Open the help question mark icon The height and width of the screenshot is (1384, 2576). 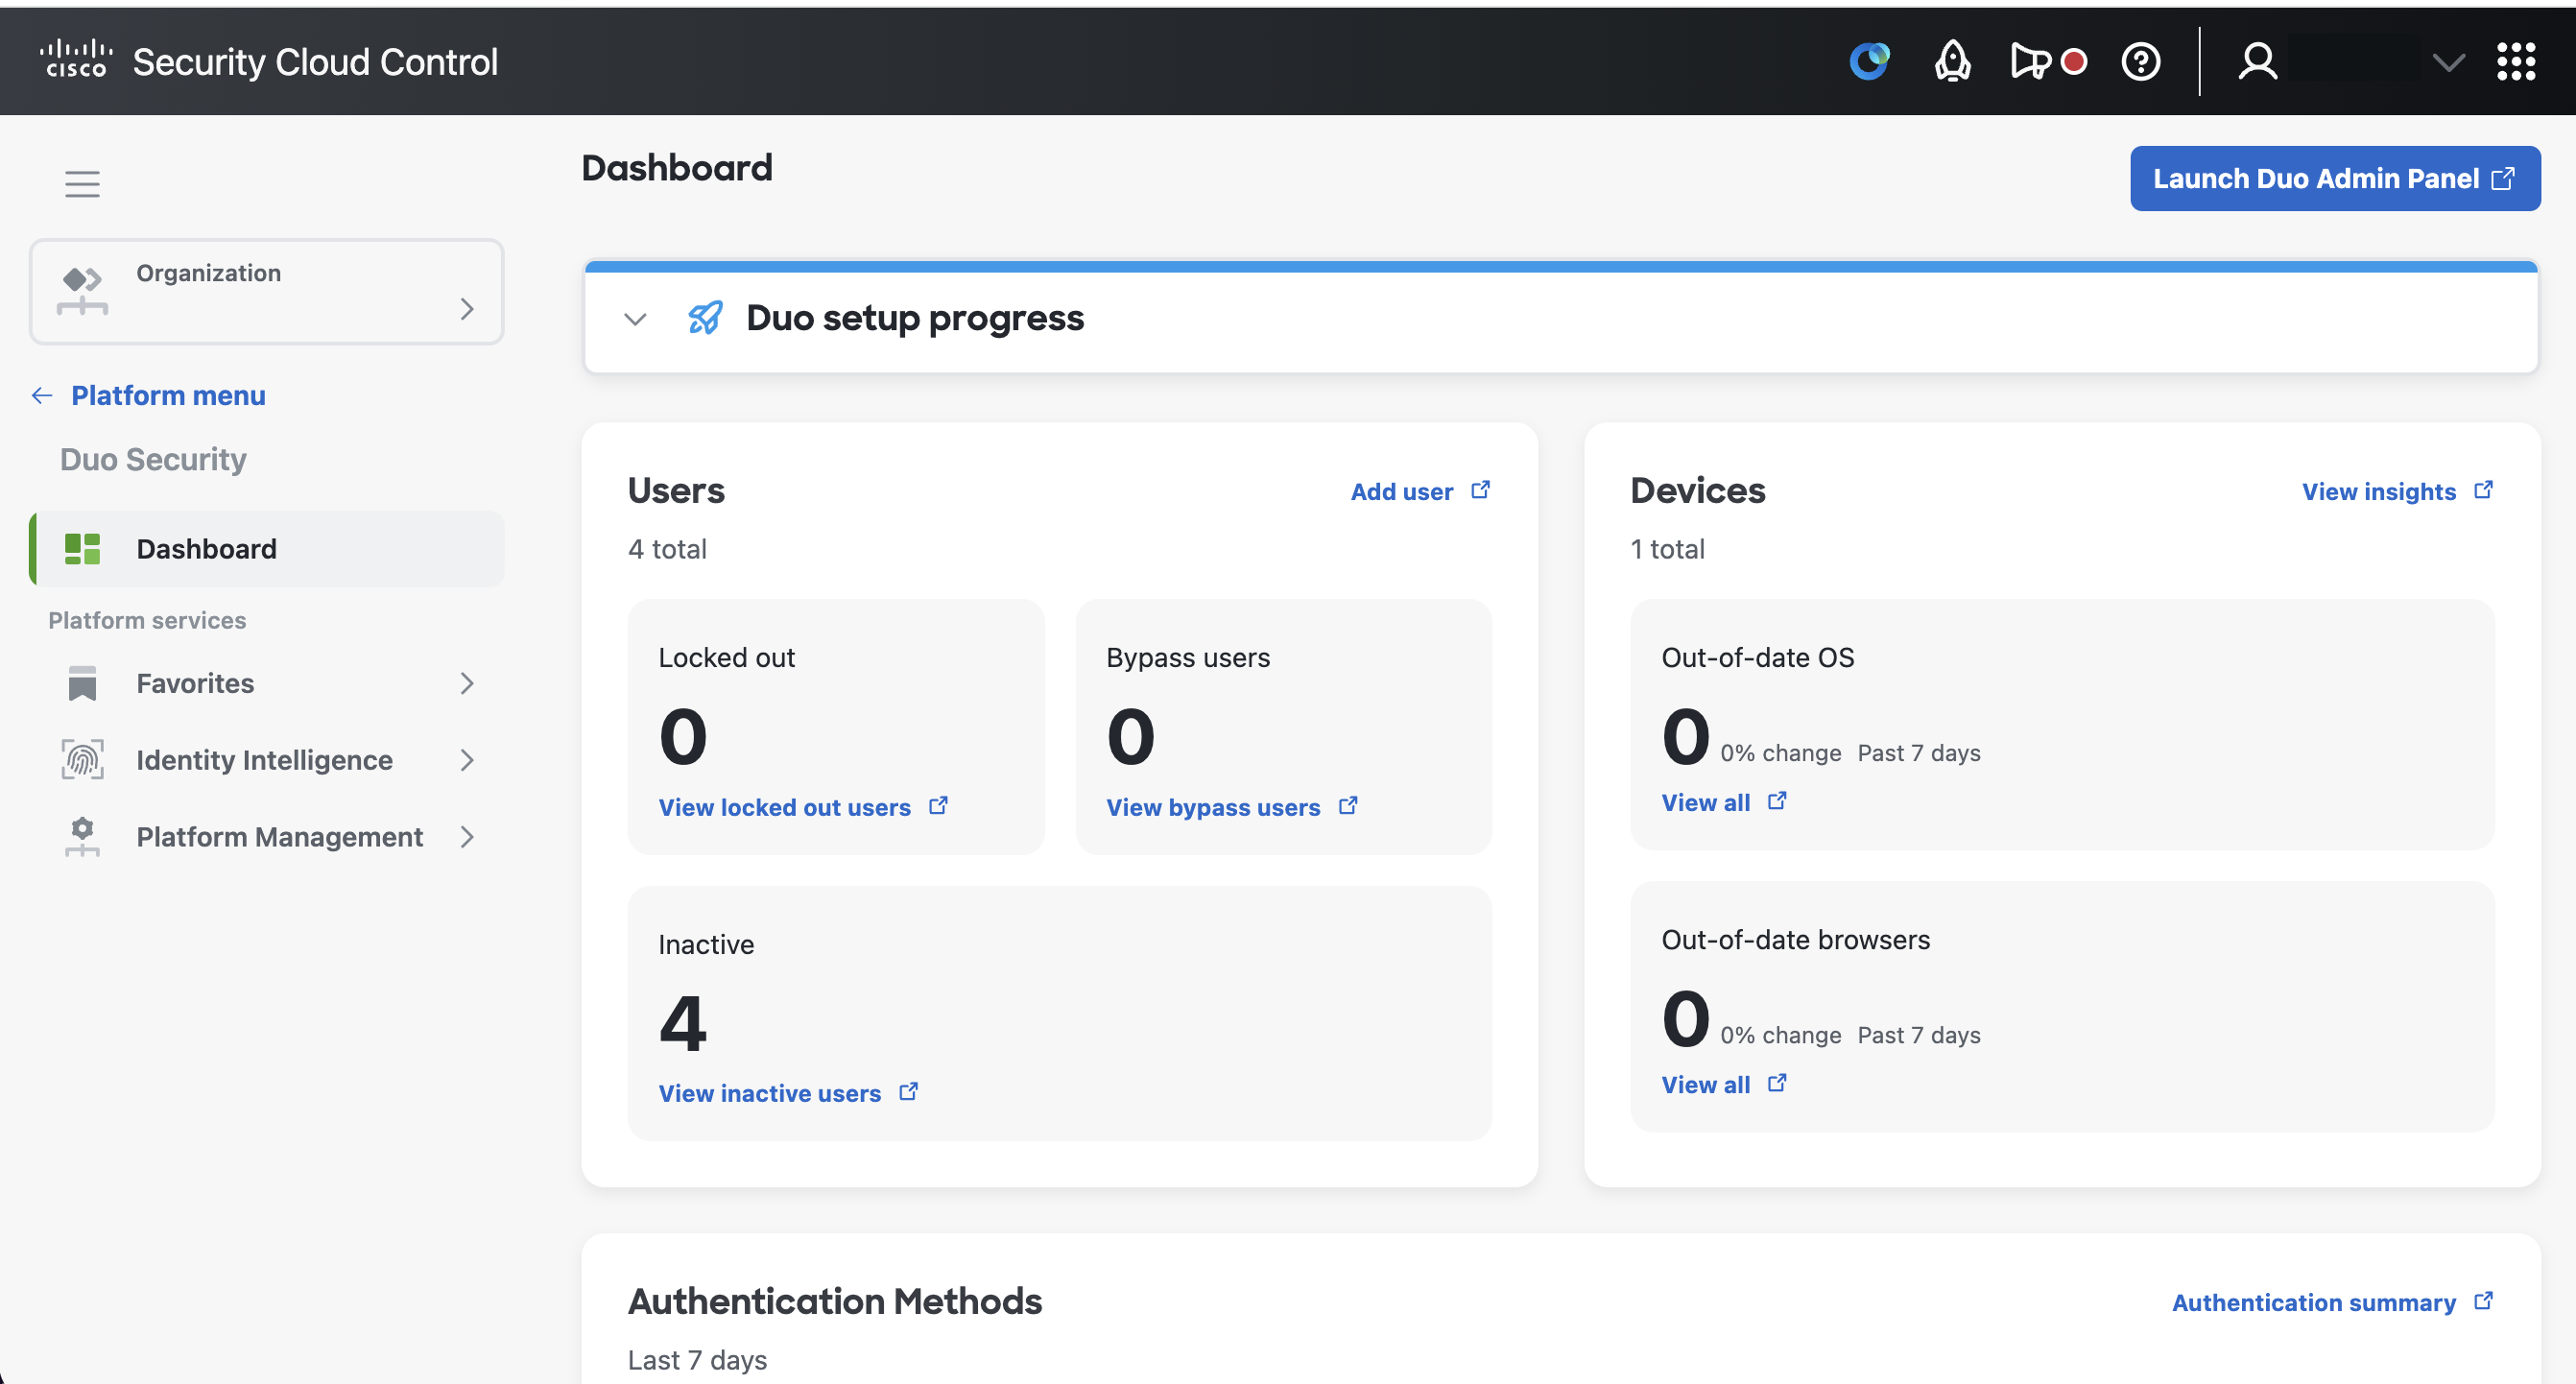[2141, 62]
